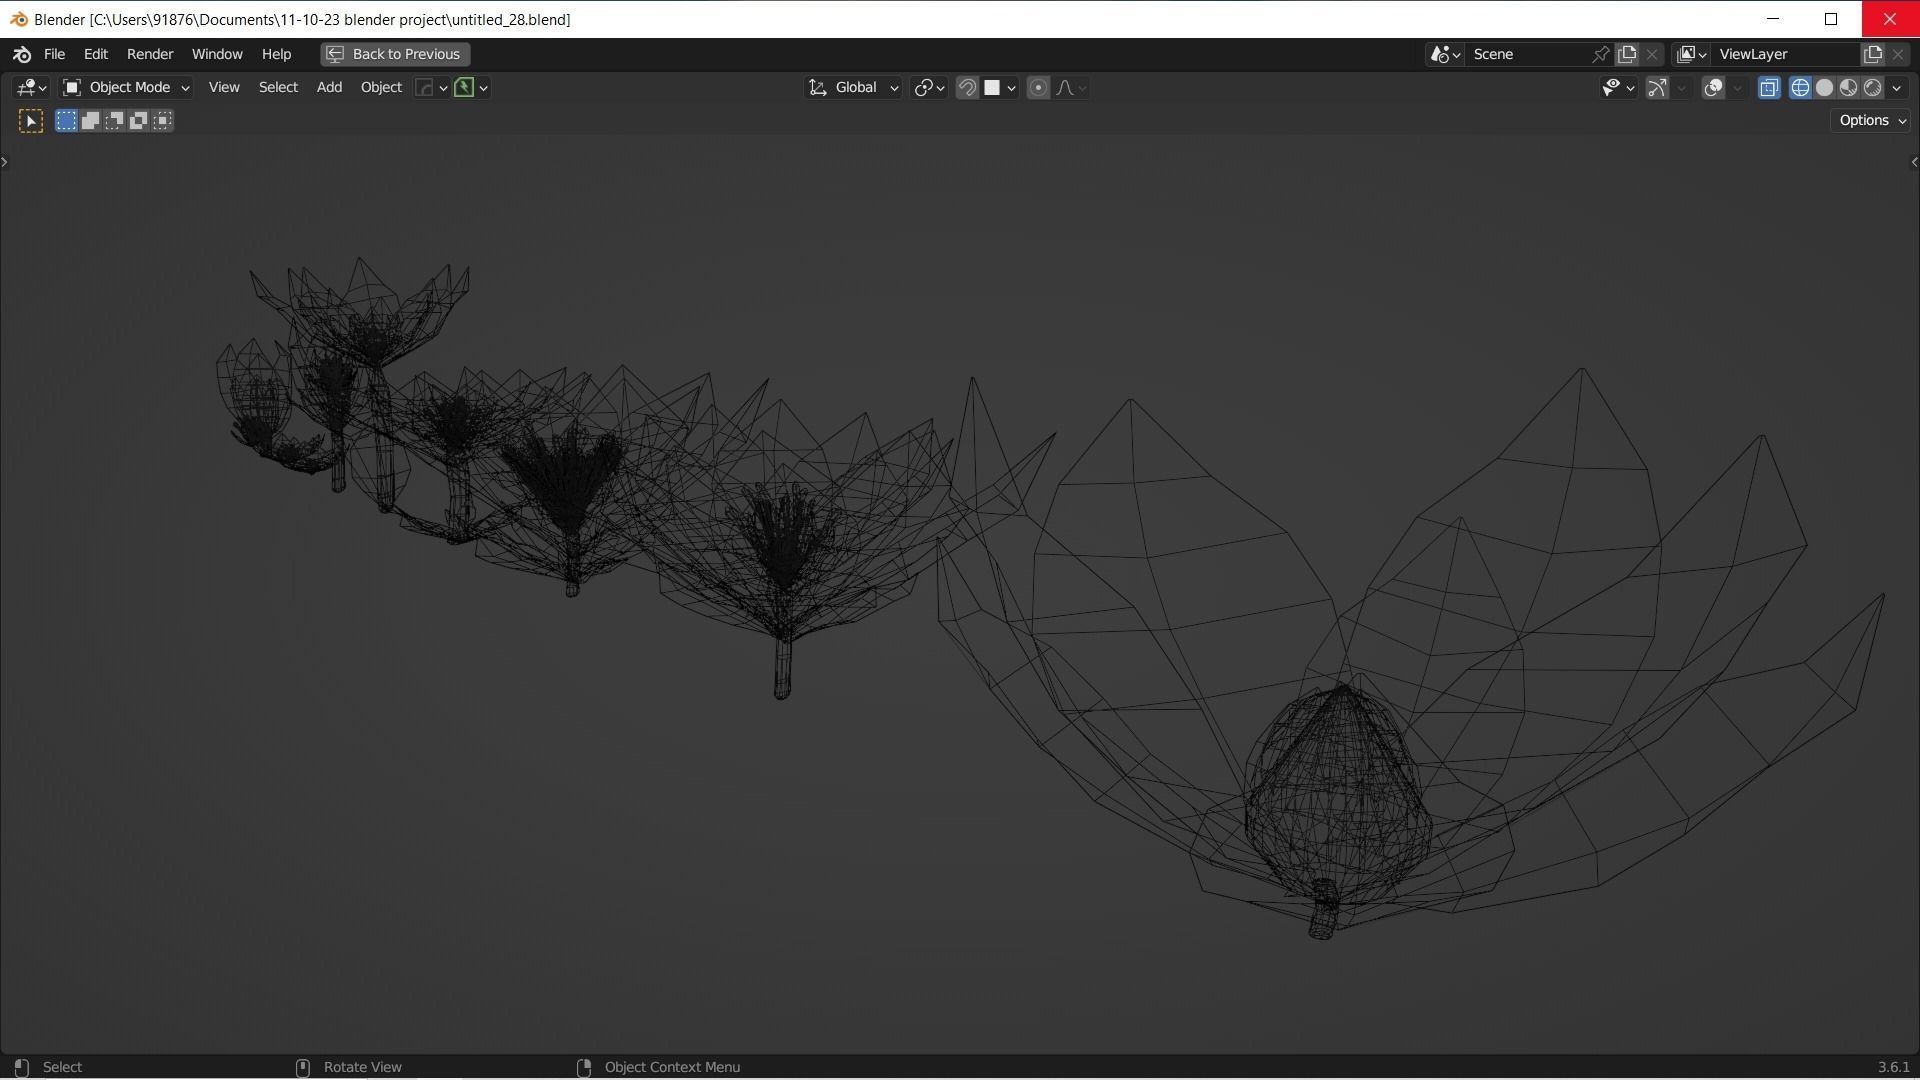Viewport: 1920px width, 1080px height.
Task: Select the tweak selection tool icon
Action: click(31, 121)
